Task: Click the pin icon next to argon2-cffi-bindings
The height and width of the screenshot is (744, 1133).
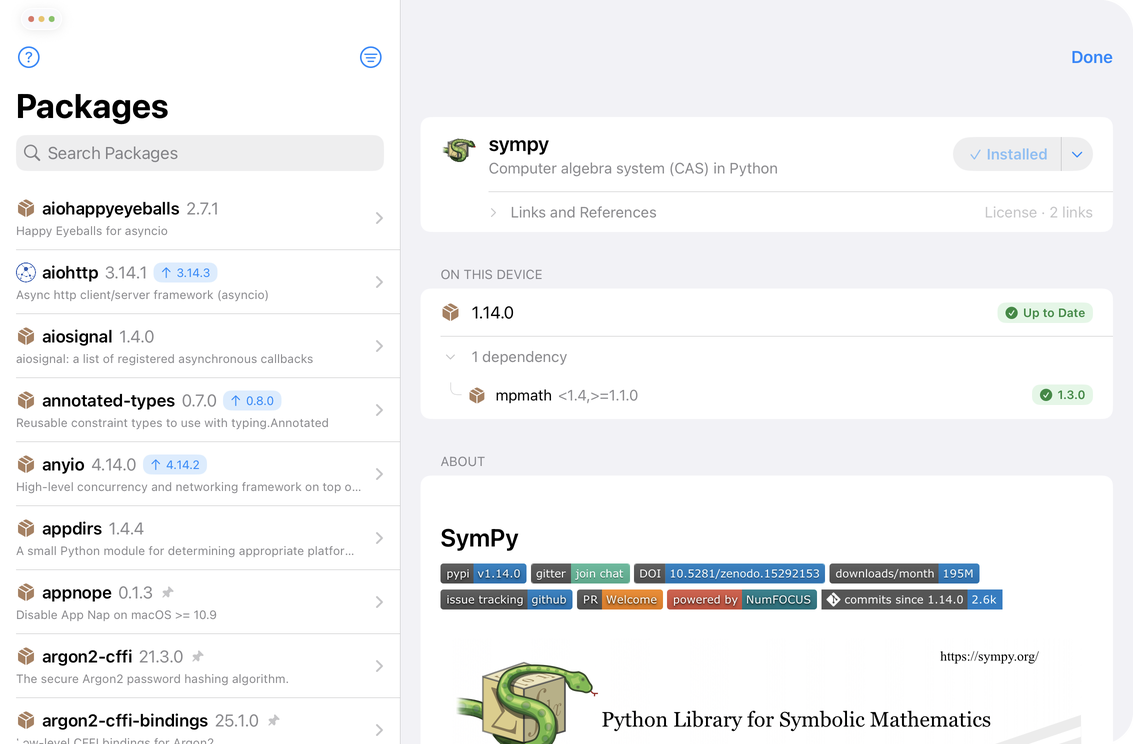Action: pyautogui.click(x=273, y=720)
